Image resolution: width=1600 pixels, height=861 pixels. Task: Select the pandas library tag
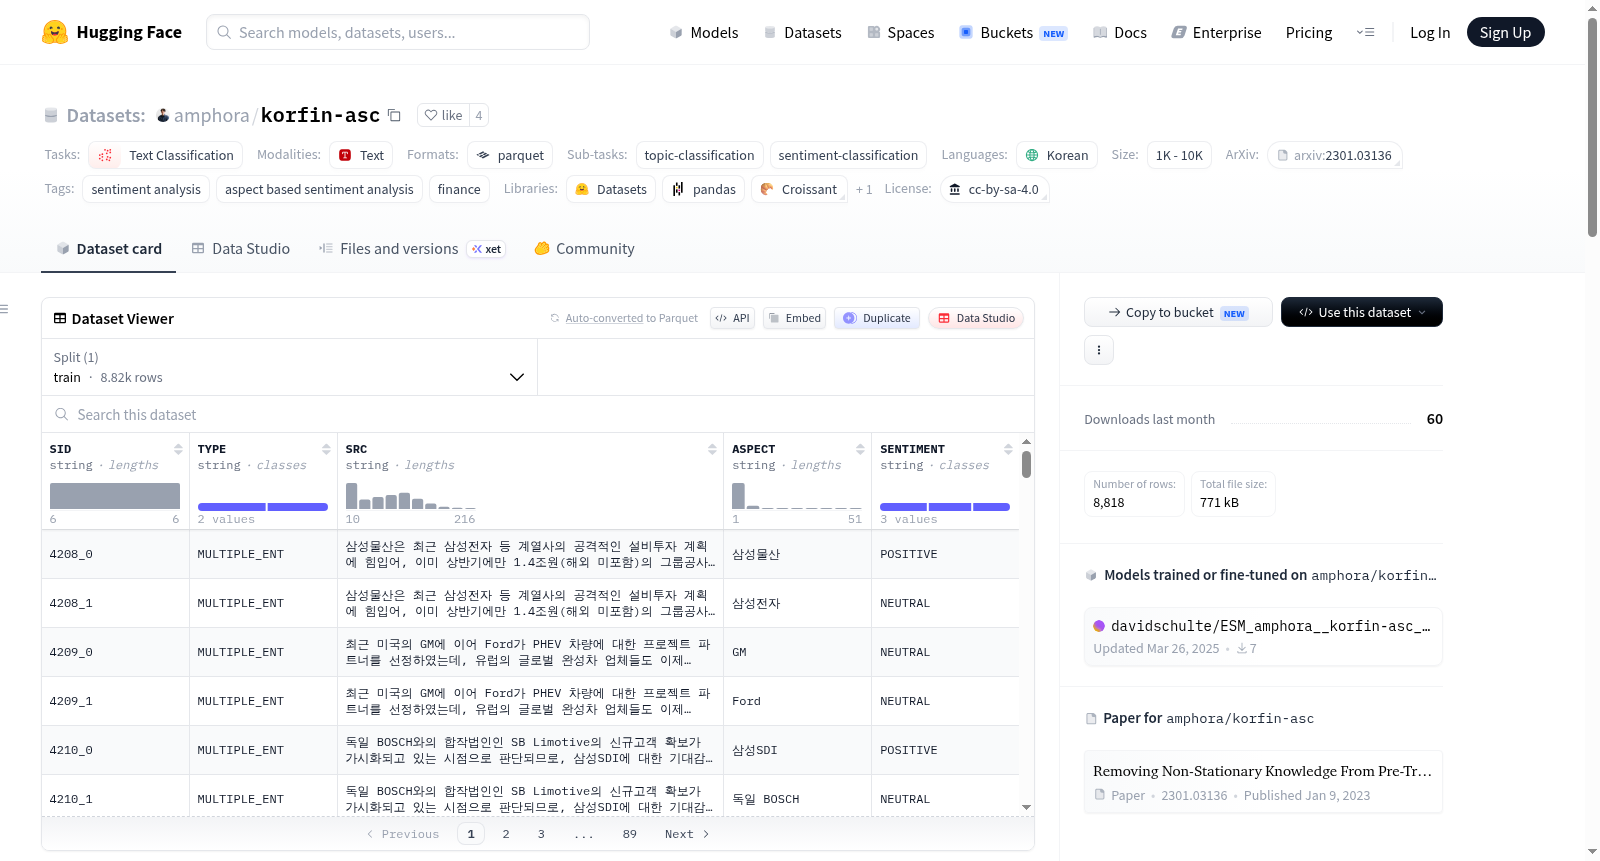[703, 189]
